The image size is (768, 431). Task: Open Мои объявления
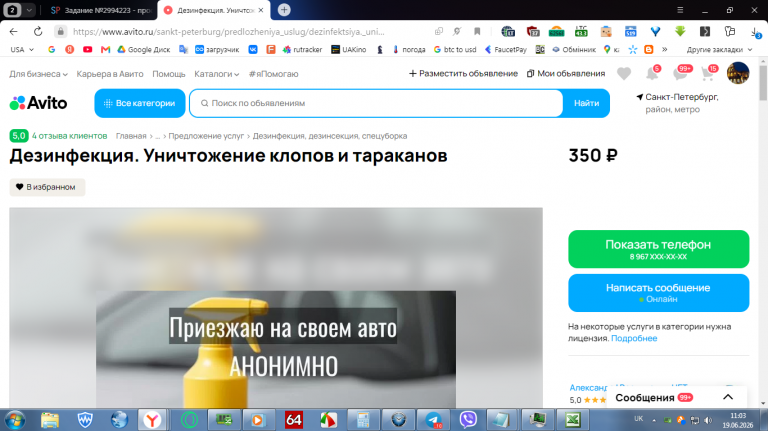pyautogui.click(x=566, y=73)
